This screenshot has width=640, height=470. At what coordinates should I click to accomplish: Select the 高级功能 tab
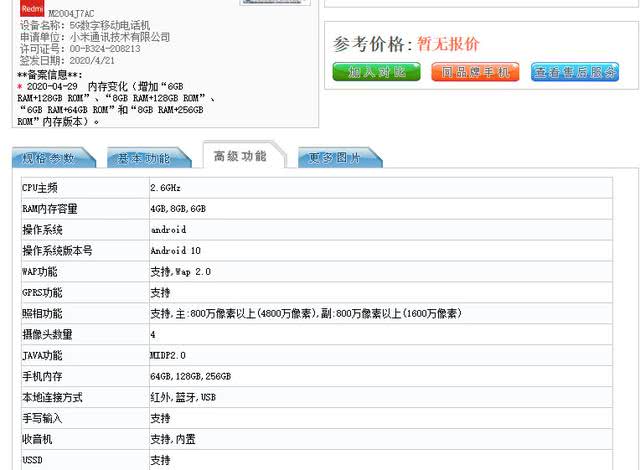coord(244,156)
